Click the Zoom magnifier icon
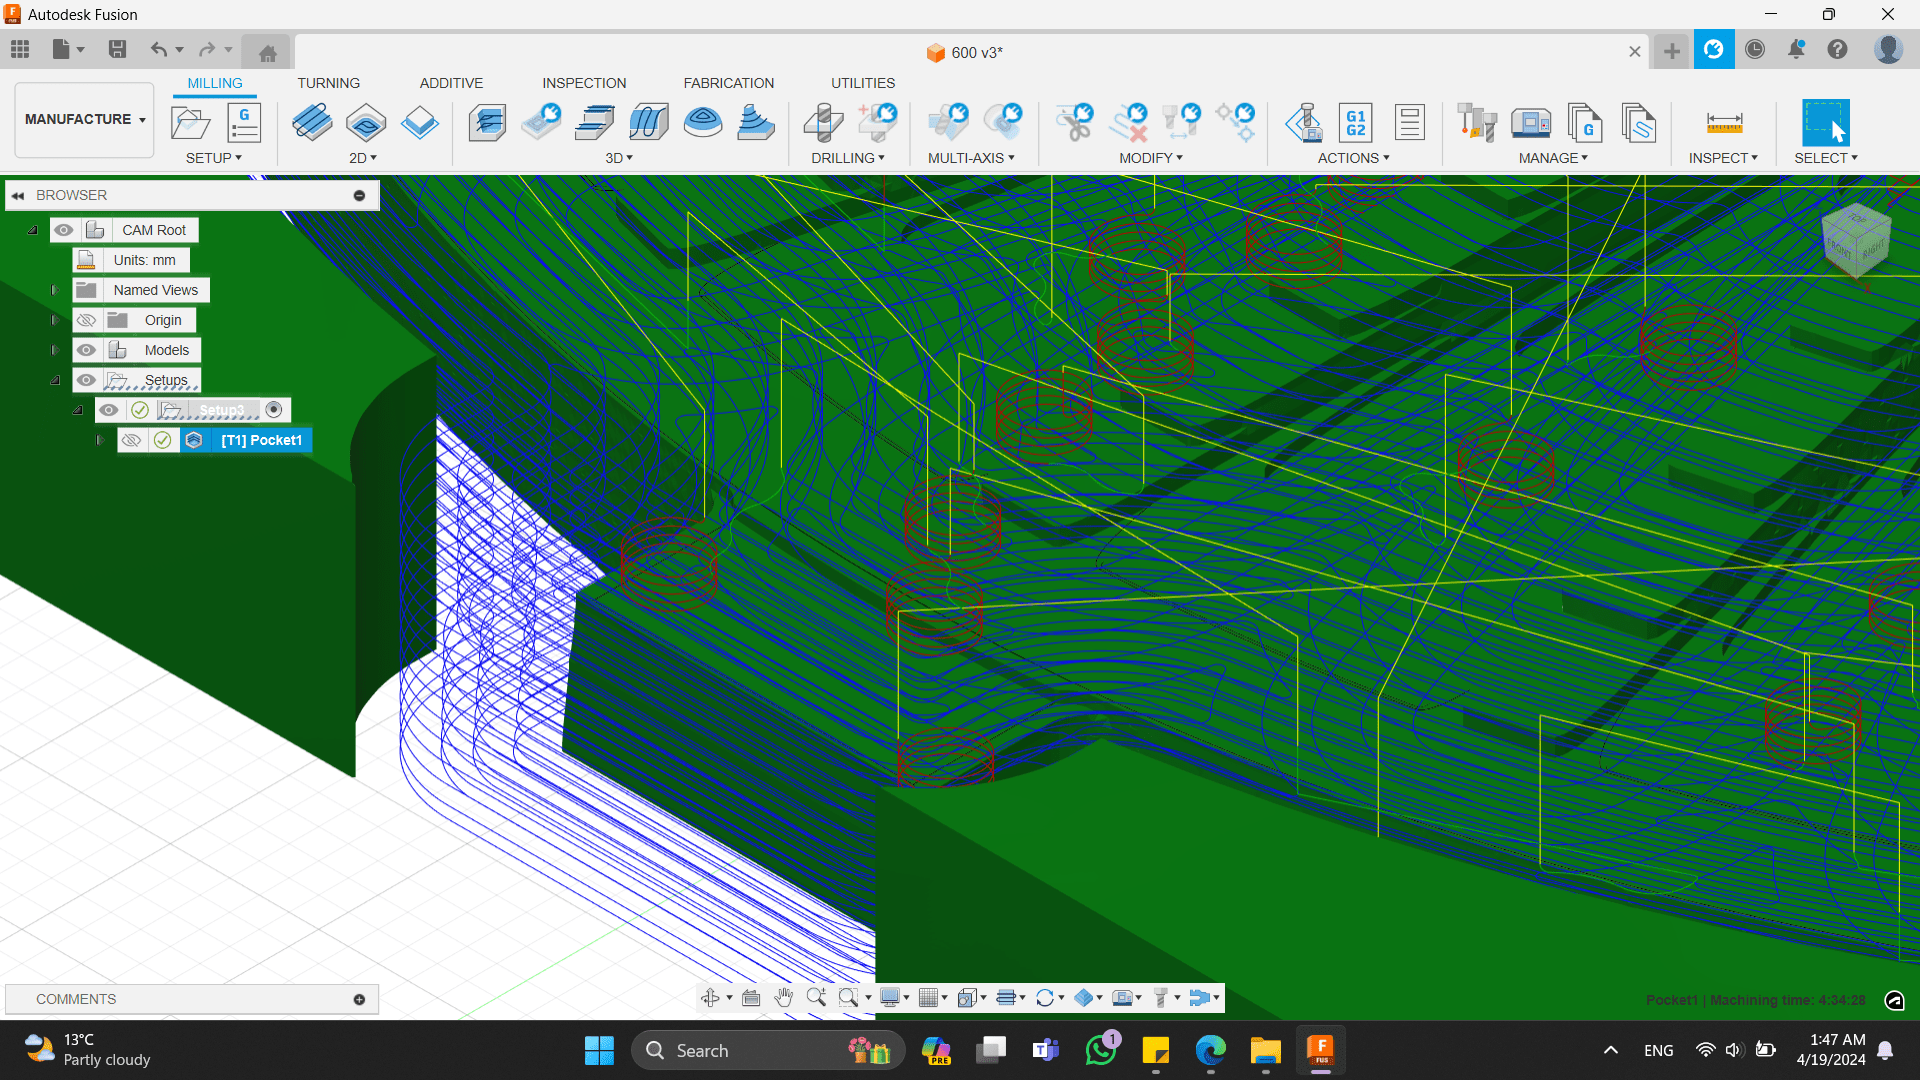 click(816, 997)
